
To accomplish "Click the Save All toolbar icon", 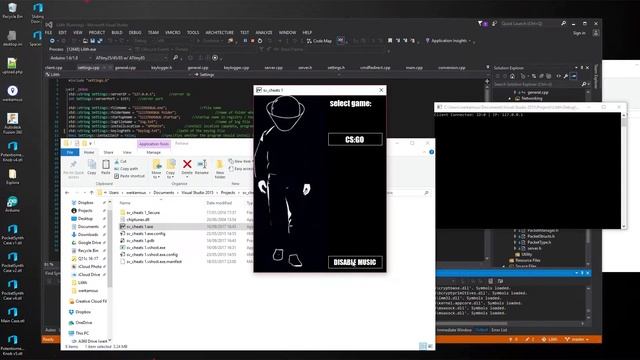I will 100,41.
